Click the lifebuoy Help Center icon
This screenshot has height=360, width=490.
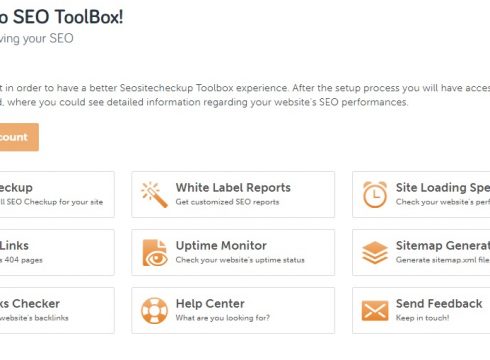click(154, 311)
